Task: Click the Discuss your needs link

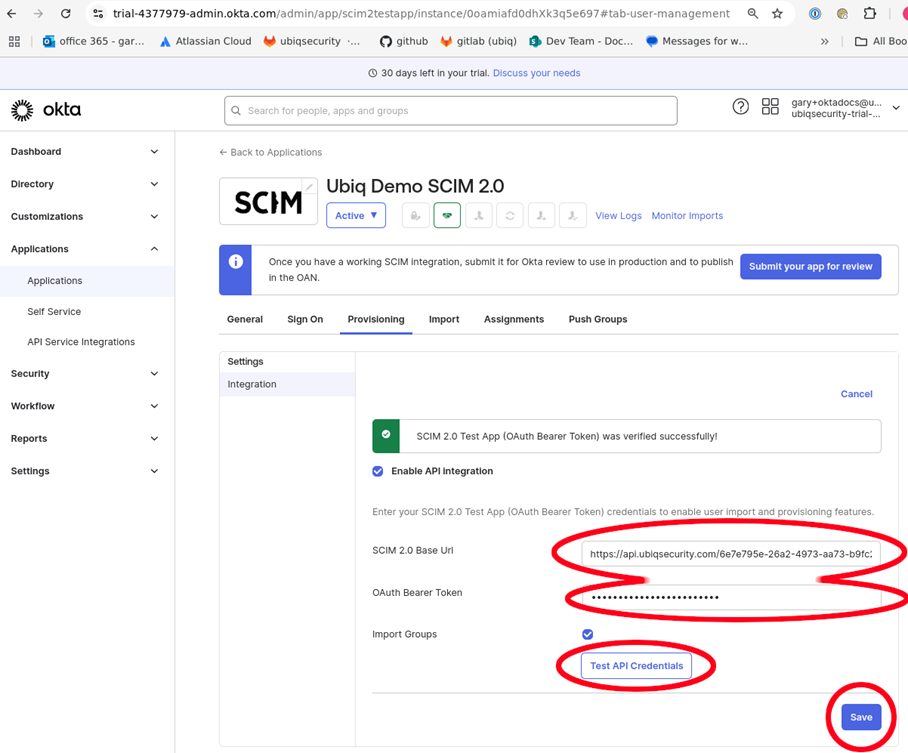Action: pos(536,73)
